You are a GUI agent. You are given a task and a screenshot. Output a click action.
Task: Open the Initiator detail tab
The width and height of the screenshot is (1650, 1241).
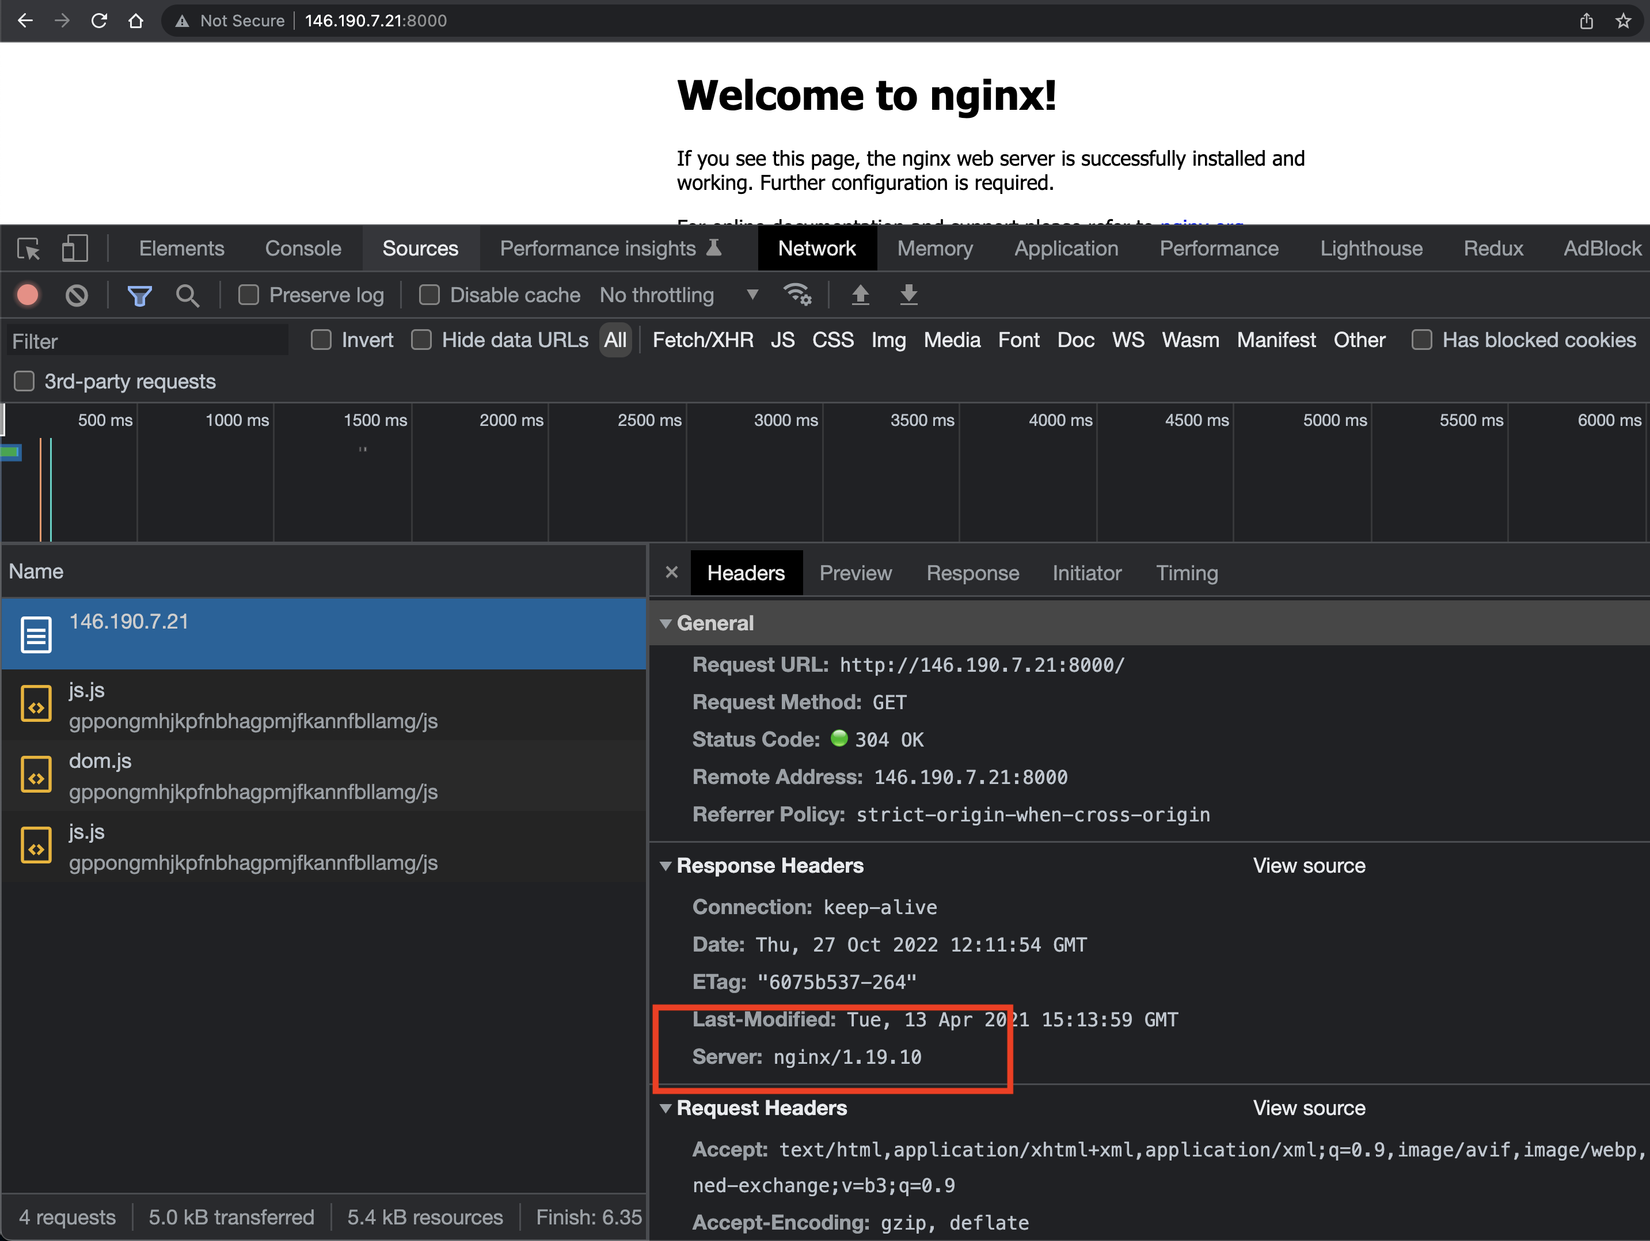(x=1087, y=573)
